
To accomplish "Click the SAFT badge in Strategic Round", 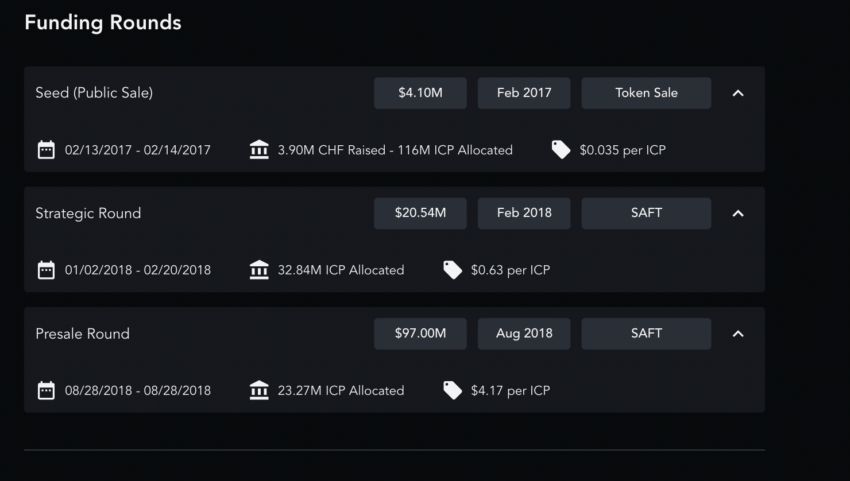I will click(646, 213).
